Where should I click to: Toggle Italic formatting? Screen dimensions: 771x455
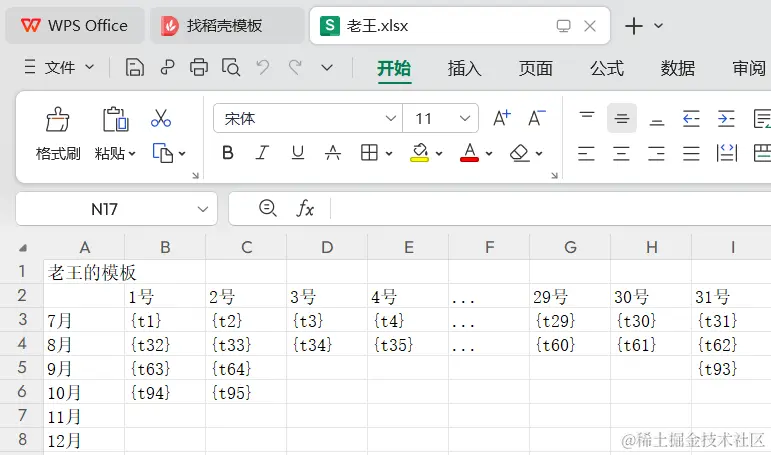tap(263, 153)
